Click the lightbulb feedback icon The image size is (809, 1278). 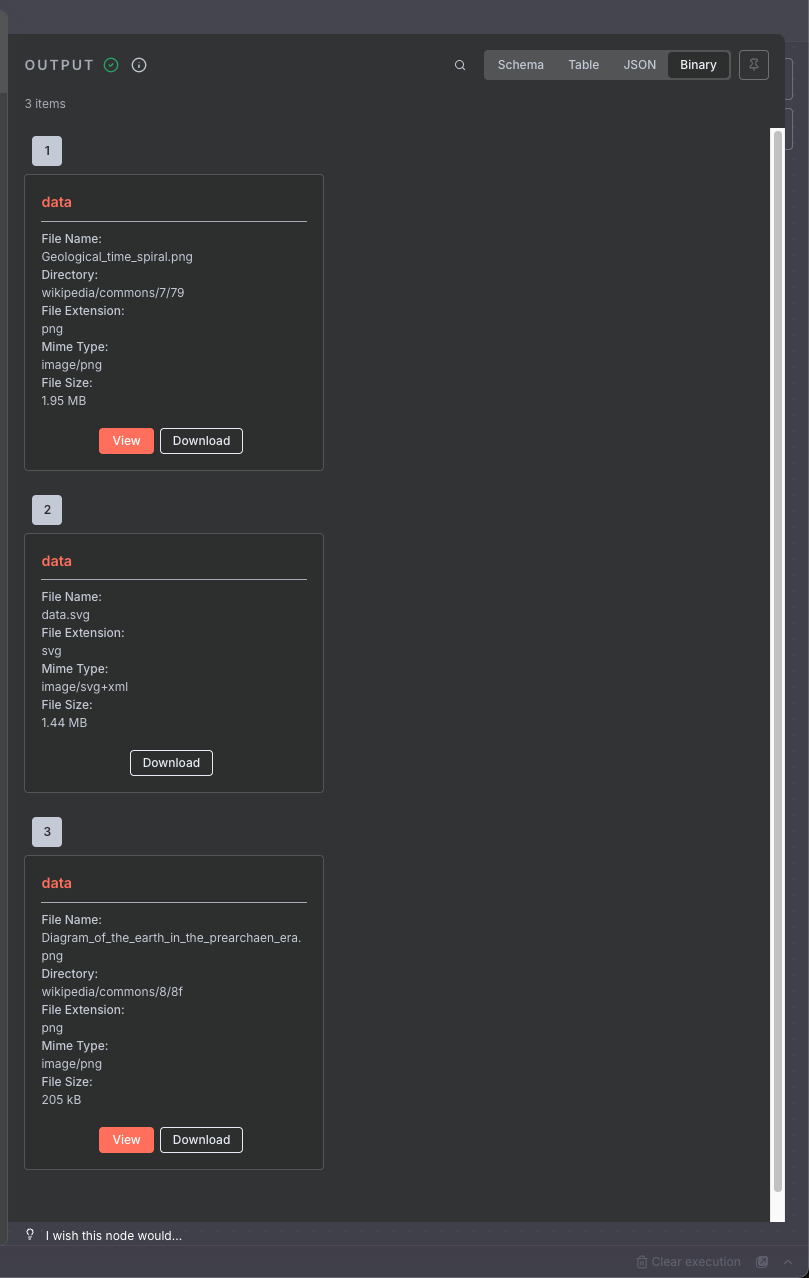tap(29, 1235)
